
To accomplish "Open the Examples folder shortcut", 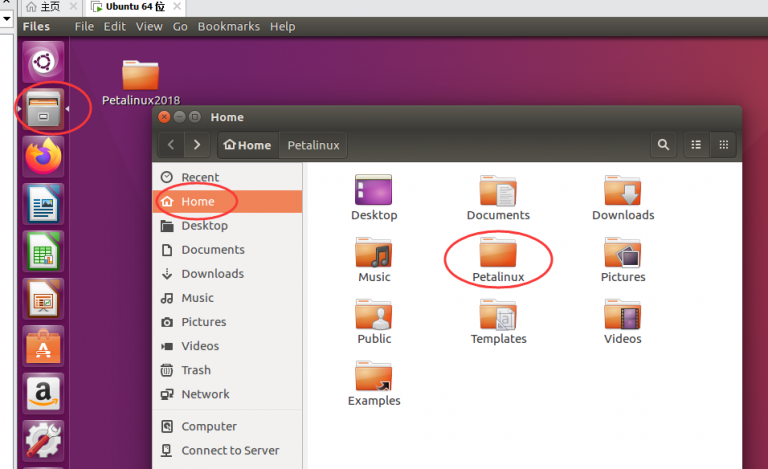I will 374,382.
